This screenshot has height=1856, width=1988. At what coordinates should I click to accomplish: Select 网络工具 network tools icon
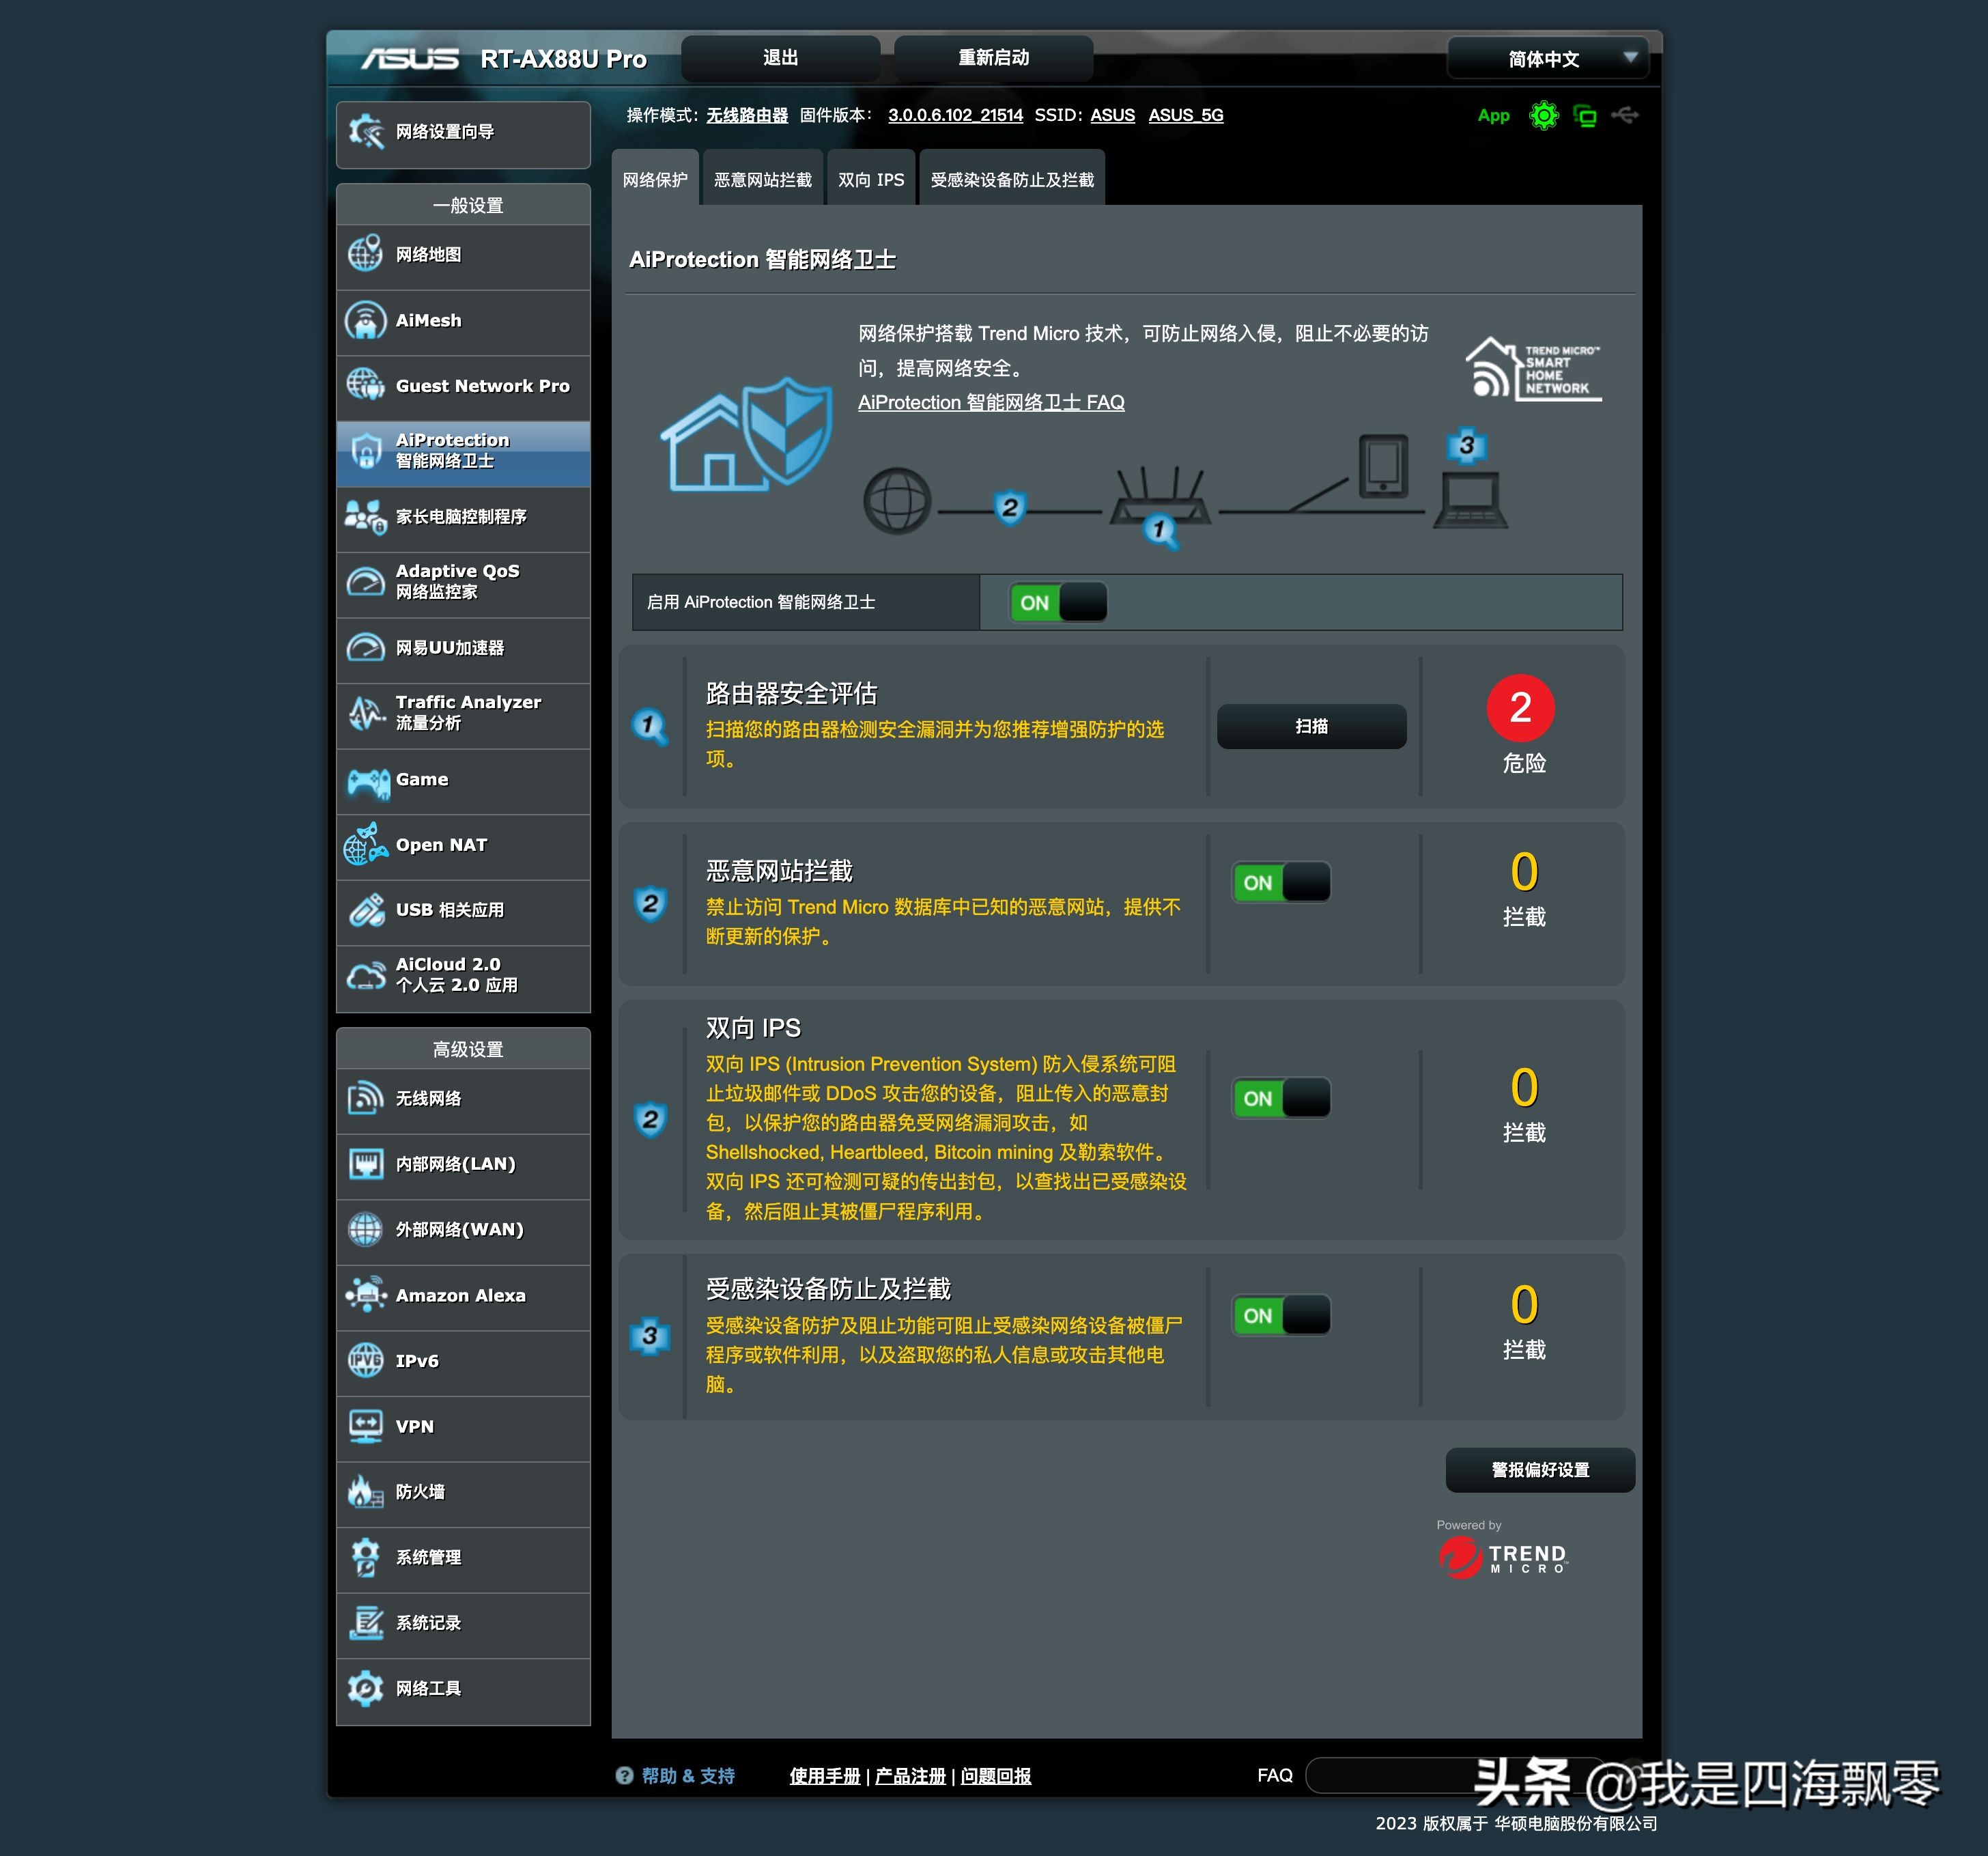(x=365, y=1688)
